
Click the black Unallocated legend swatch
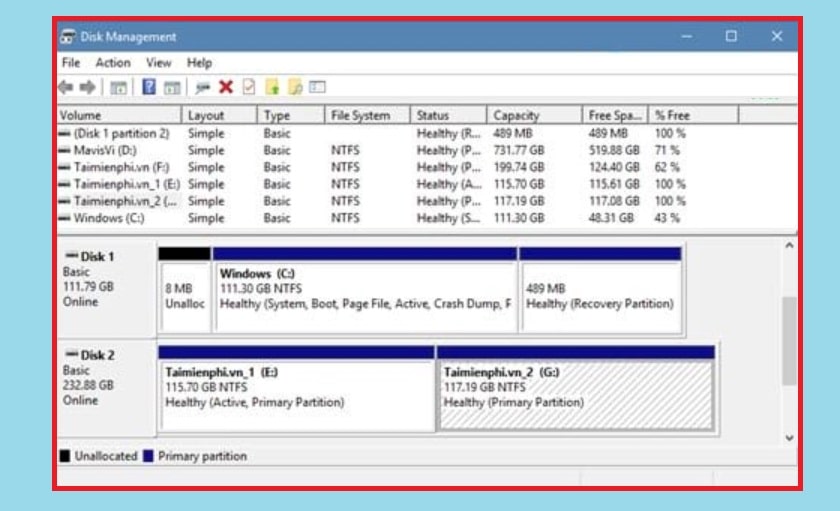[65, 456]
